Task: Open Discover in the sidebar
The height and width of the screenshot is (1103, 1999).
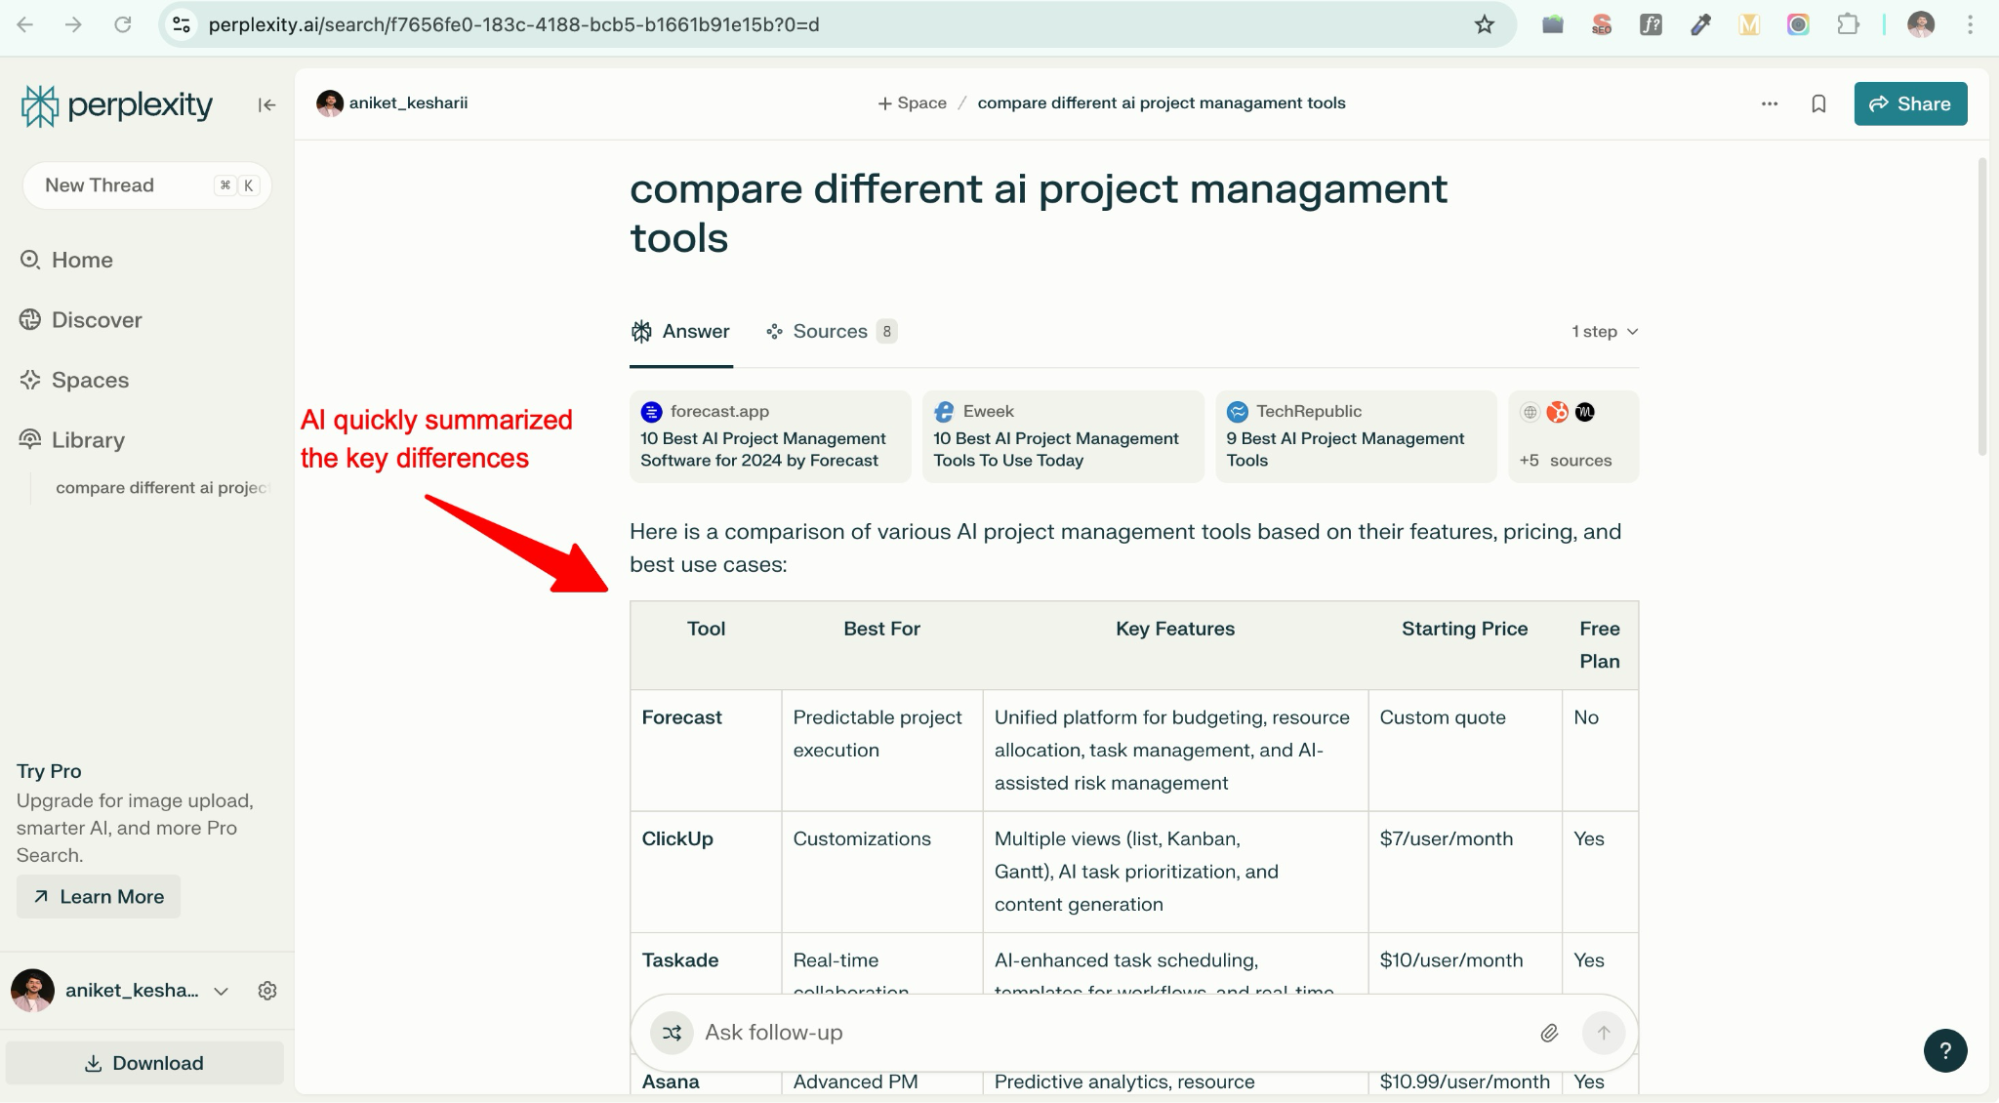Action: click(96, 320)
